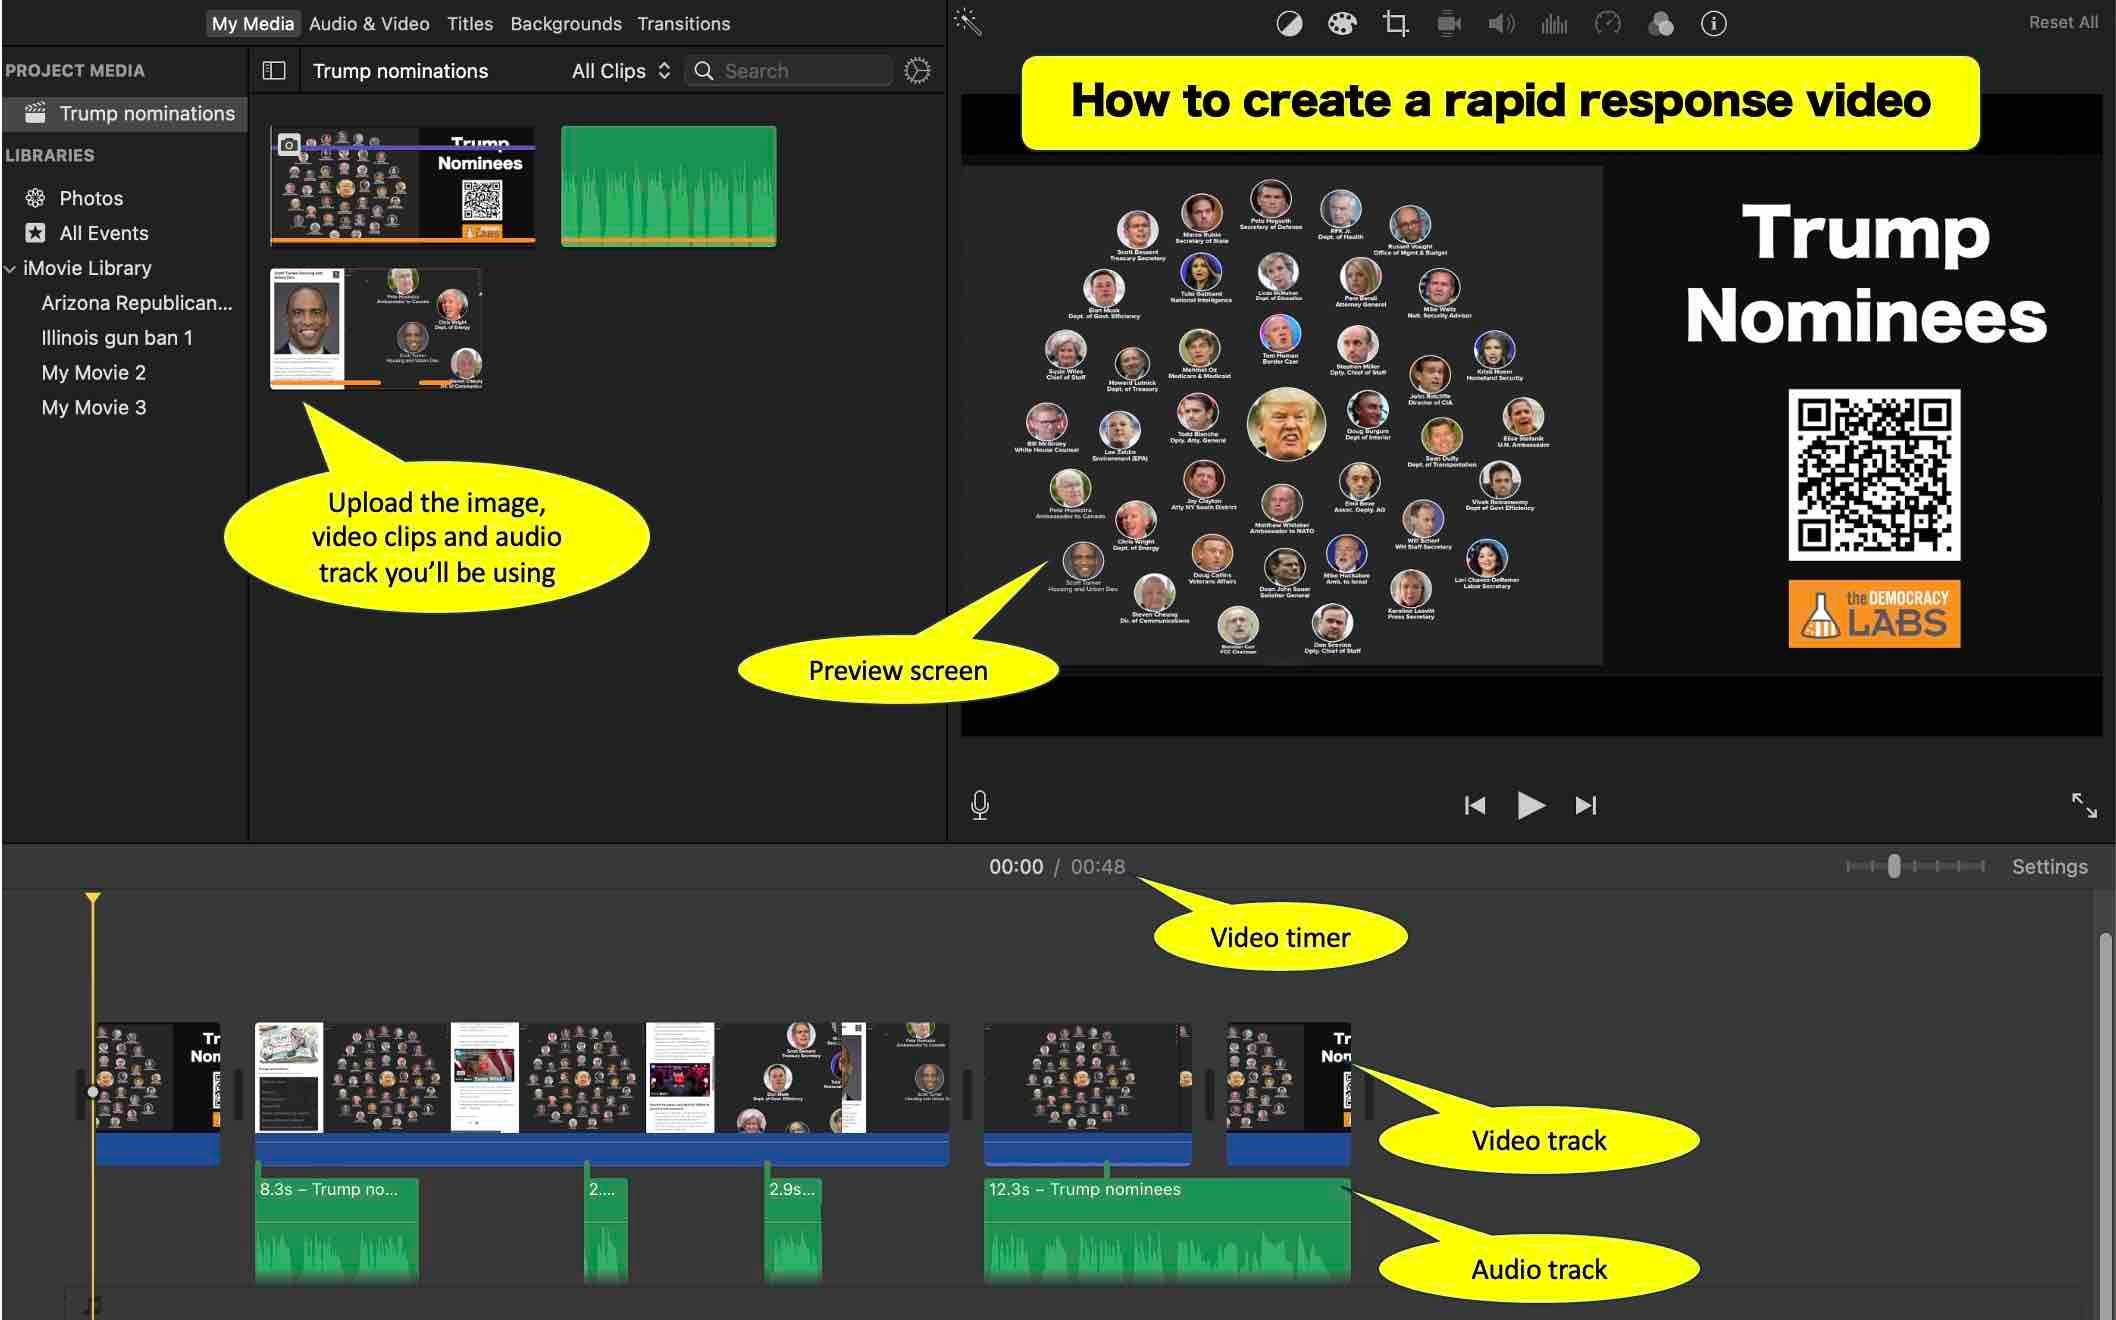The height and width of the screenshot is (1320, 2116).
Task: Open the color balance tool
Action: pos(1289,24)
